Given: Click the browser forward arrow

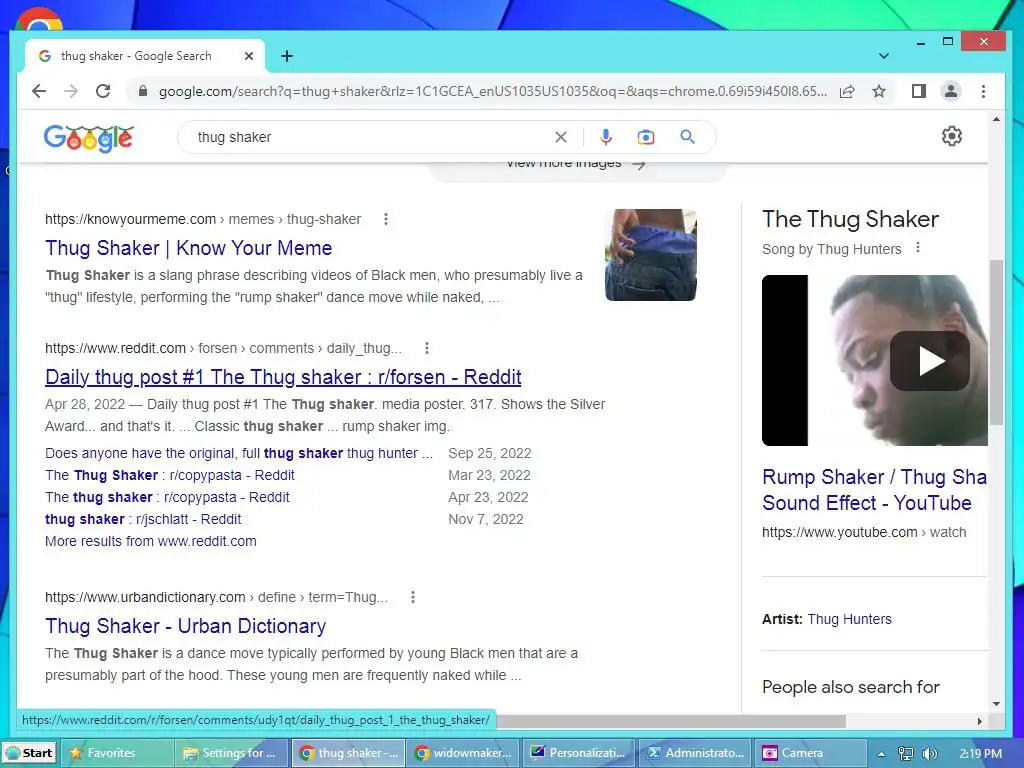Looking at the screenshot, I should (71, 91).
